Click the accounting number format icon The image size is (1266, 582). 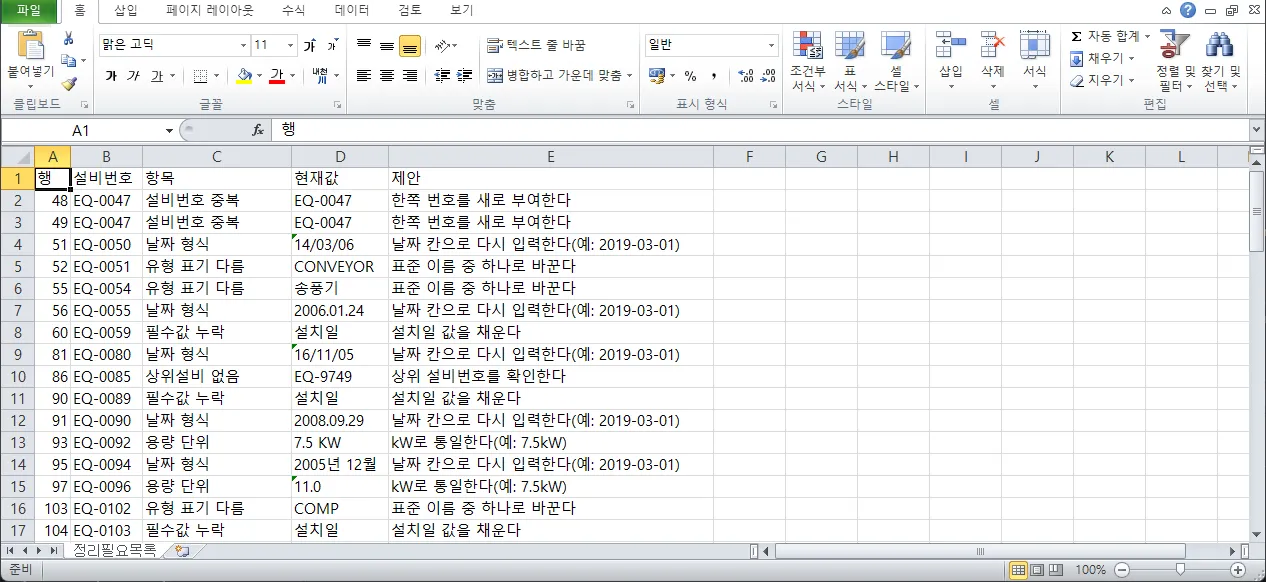tap(657, 76)
